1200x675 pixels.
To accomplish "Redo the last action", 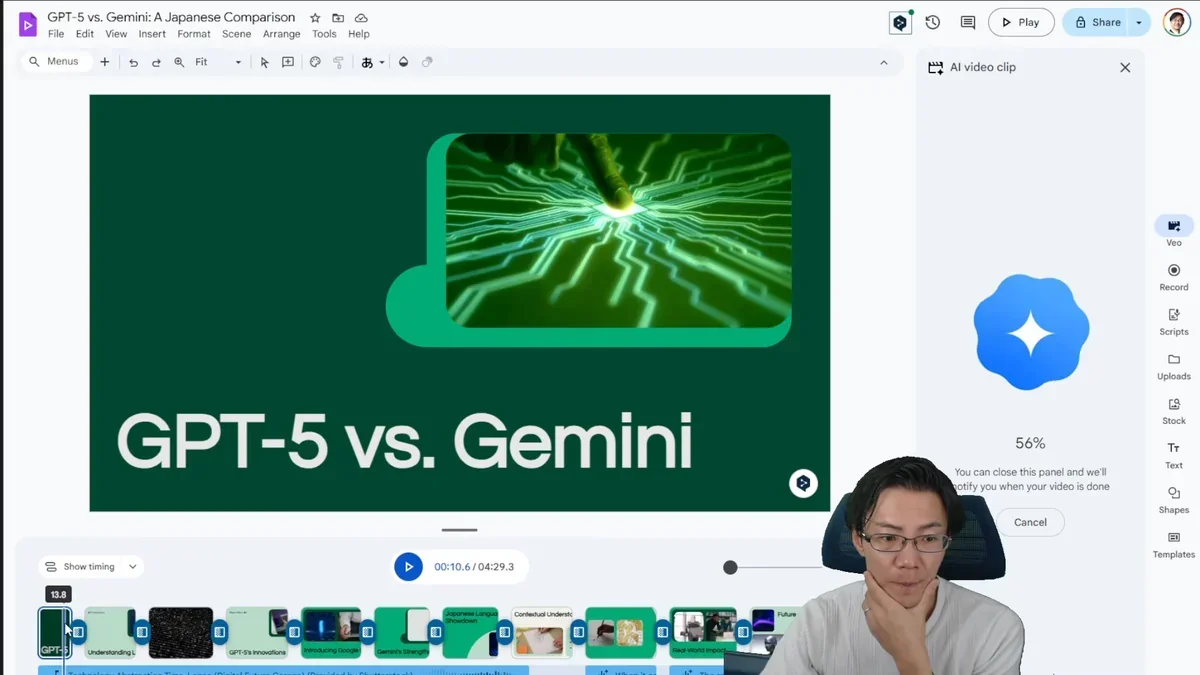I will (x=156, y=62).
